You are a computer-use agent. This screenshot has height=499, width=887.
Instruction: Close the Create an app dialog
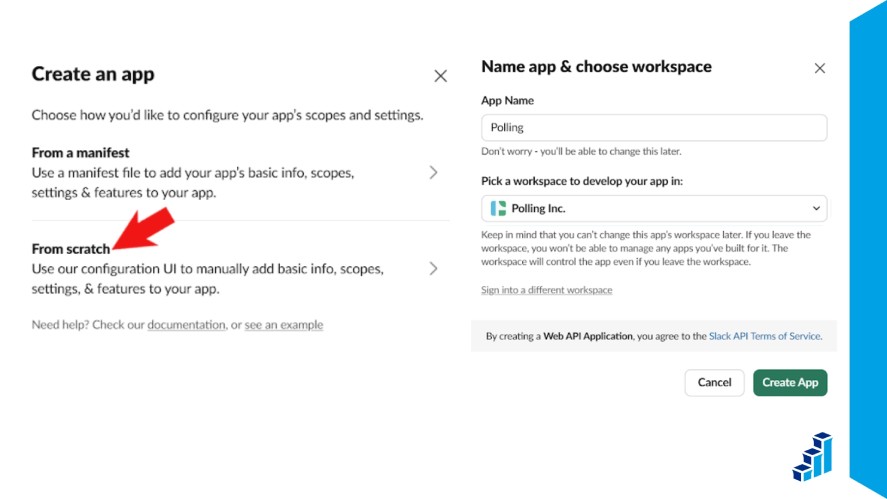click(x=440, y=76)
